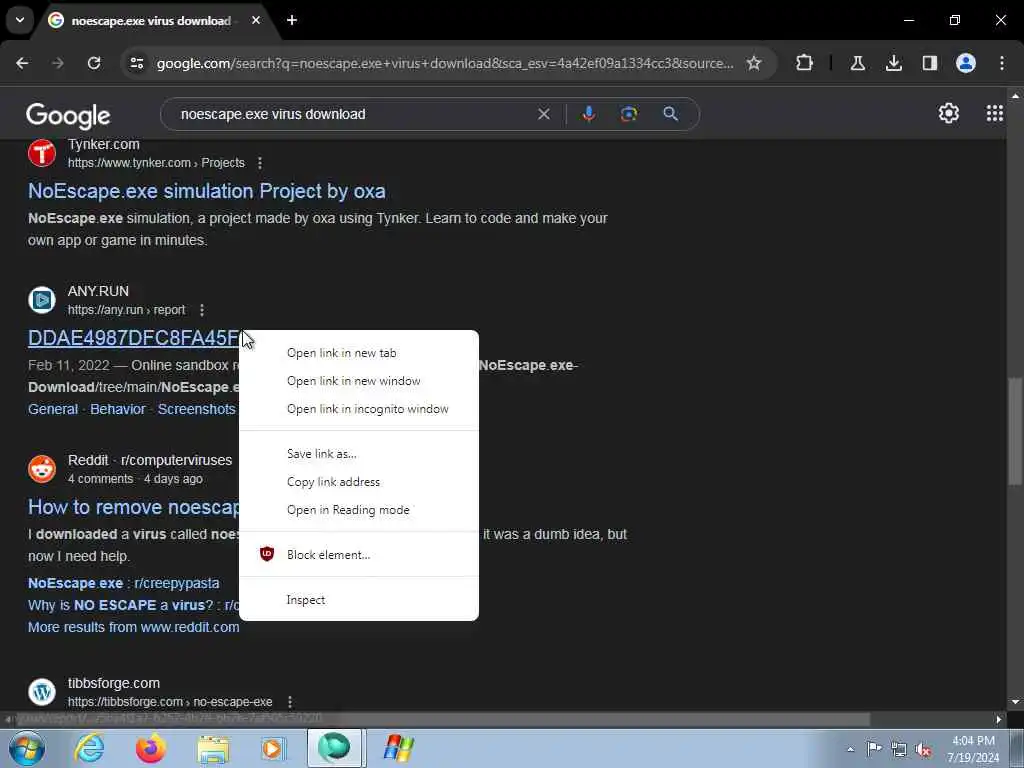Click the Tynker site favicon
Image resolution: width=1024 pixels, height=768 pixels.
[42, 153]
